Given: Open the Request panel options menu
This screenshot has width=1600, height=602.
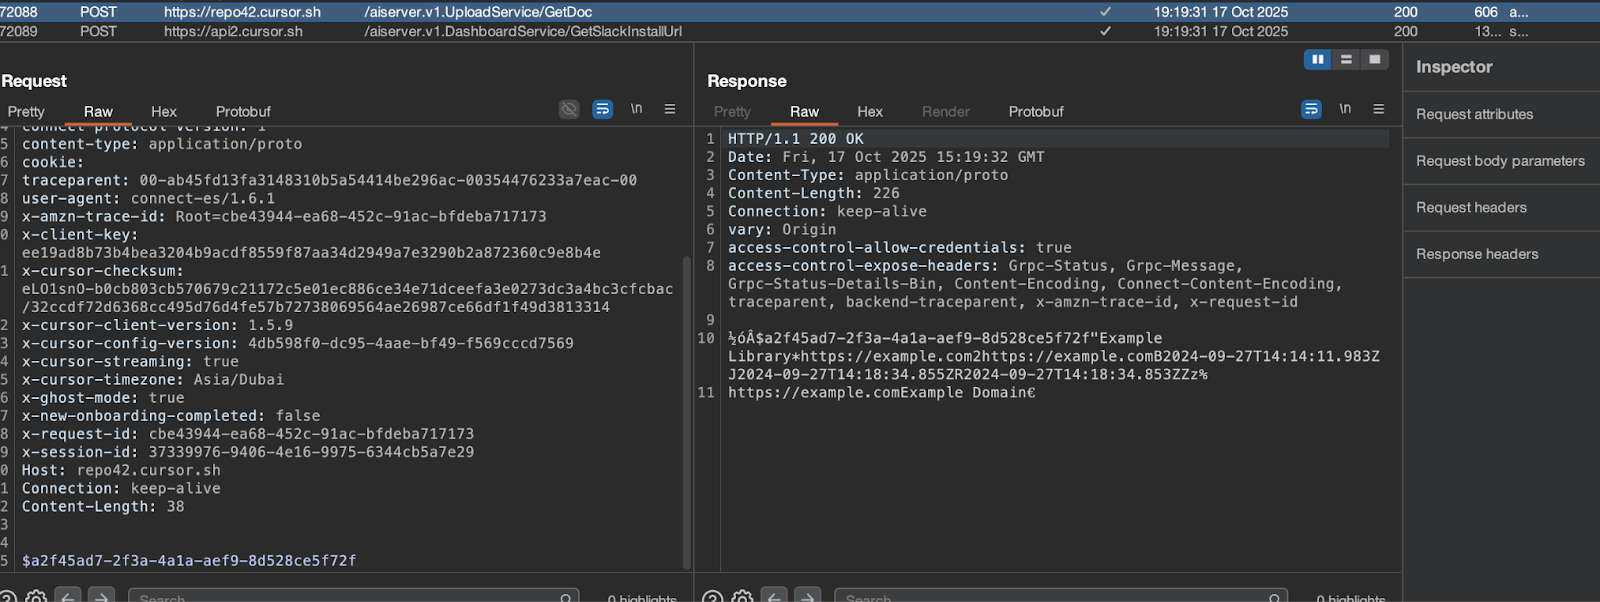Looking at the screenshot, I should (x=670, y=109).
